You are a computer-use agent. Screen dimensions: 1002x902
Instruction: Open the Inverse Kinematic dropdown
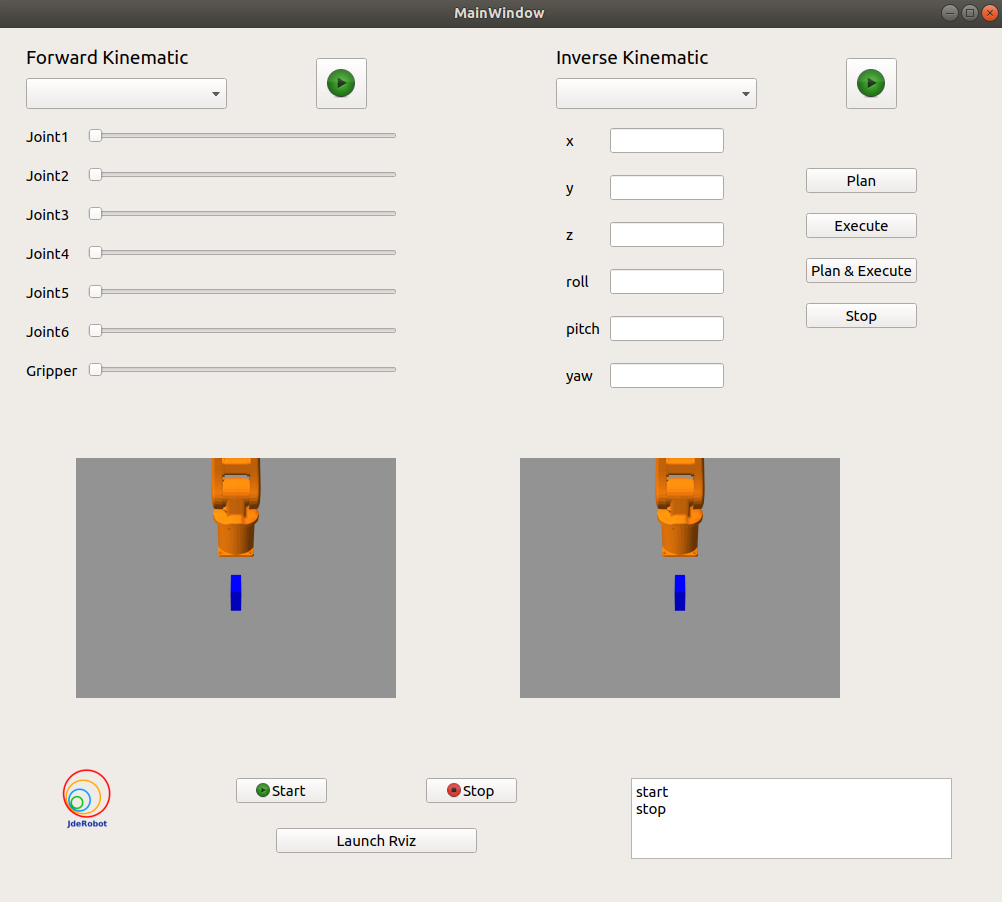click(656, 93)
